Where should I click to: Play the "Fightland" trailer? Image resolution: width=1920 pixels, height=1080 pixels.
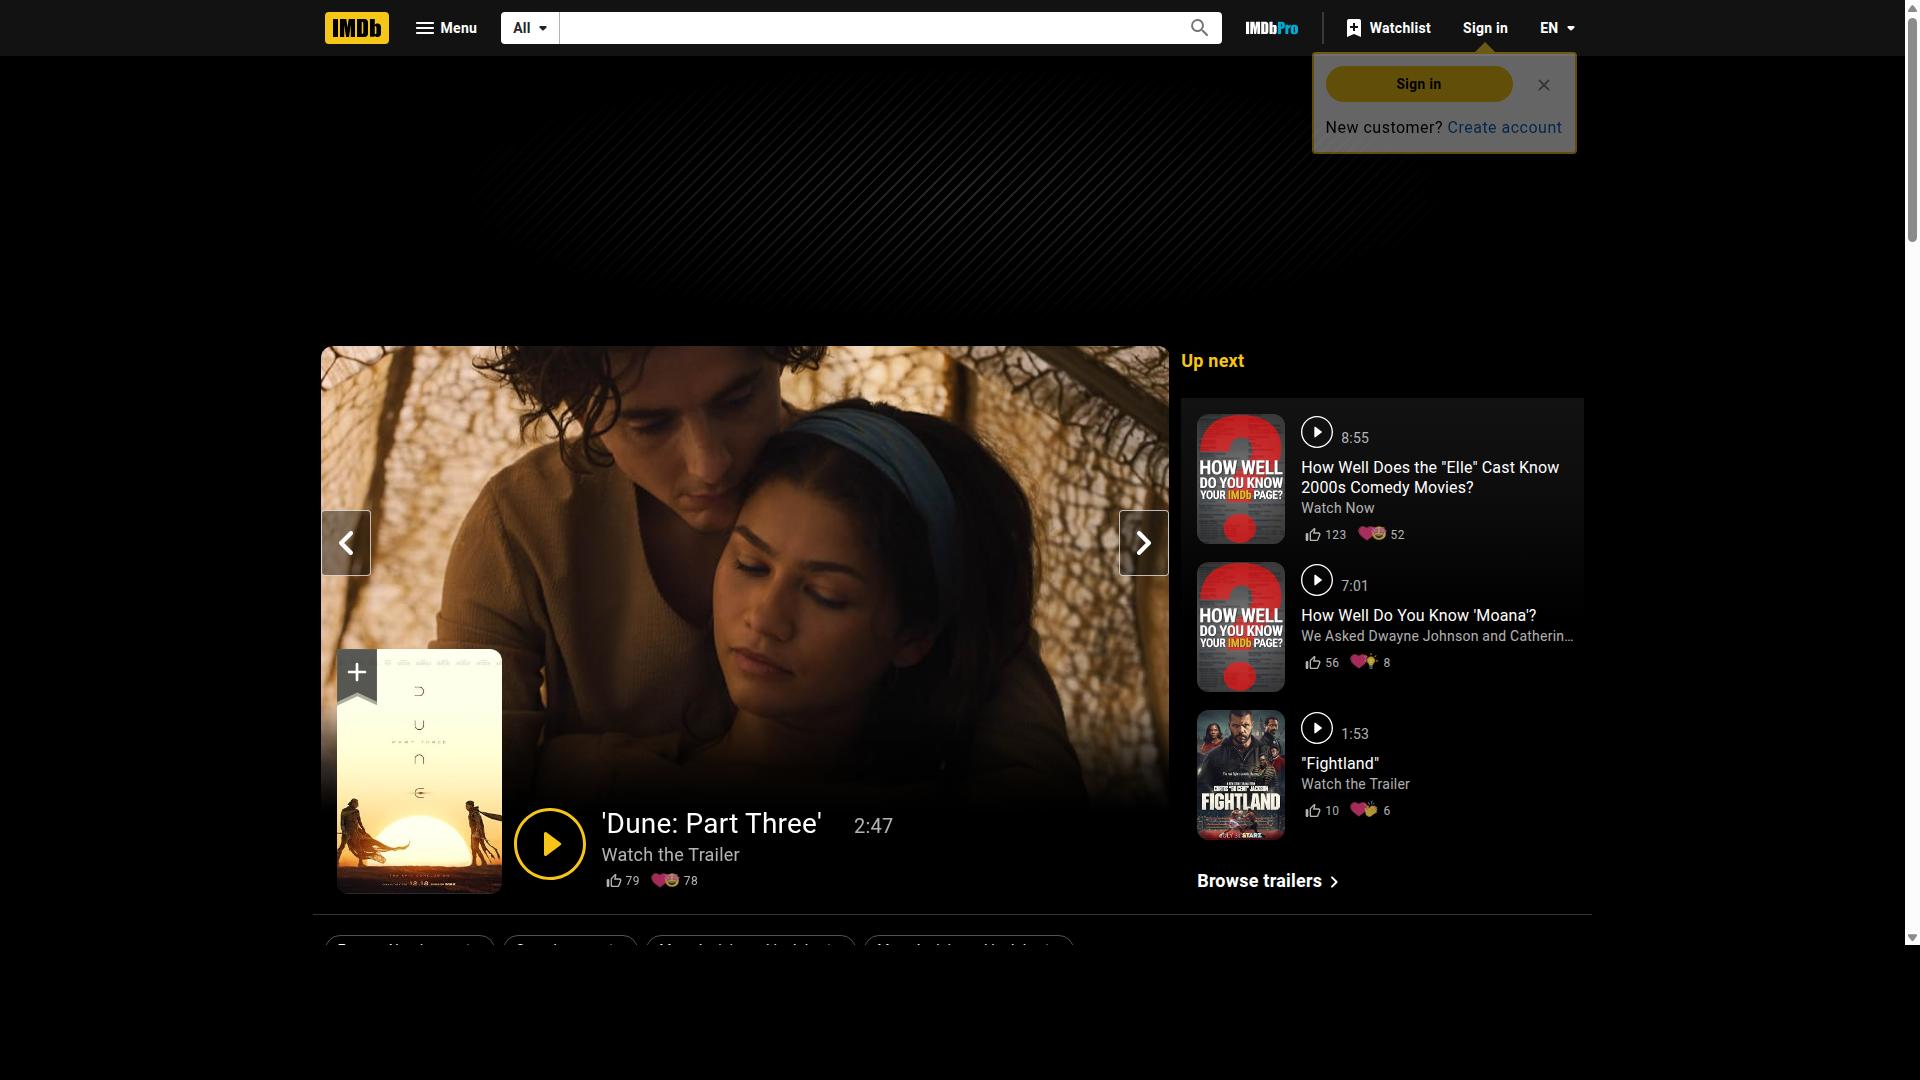click(1317, 728)
